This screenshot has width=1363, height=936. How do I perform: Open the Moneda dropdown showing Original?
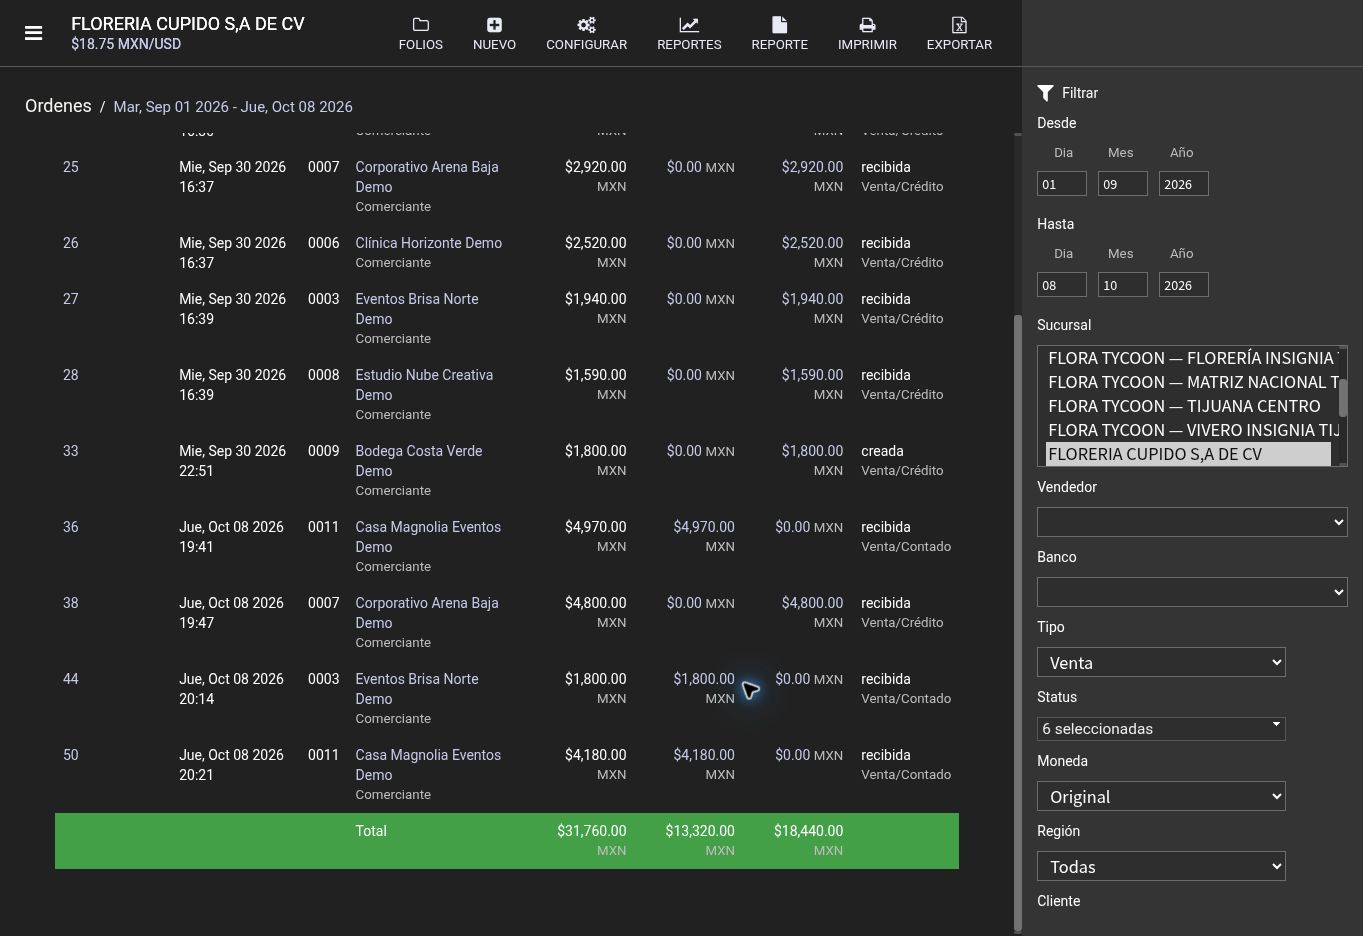(x=1161, y=796)
